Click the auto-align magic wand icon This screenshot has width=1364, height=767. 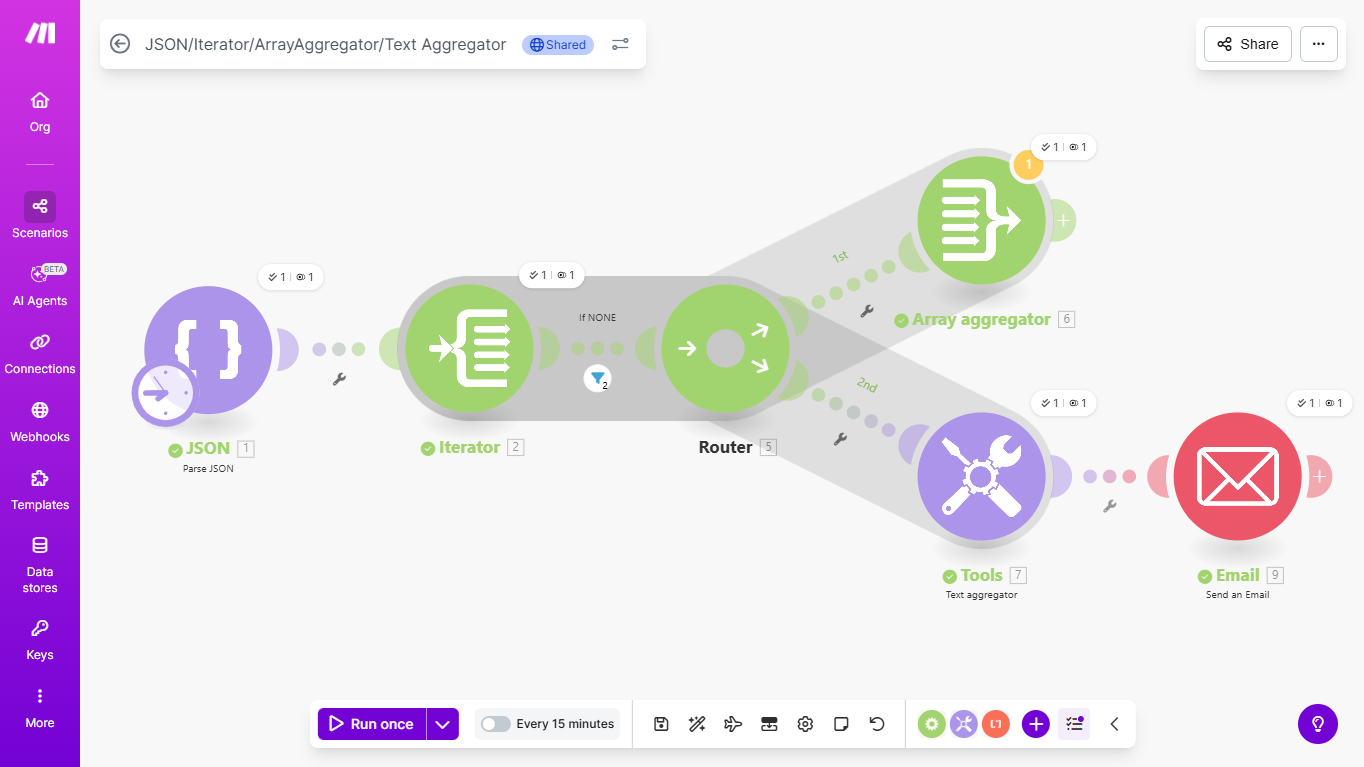(x=697, y=724)
